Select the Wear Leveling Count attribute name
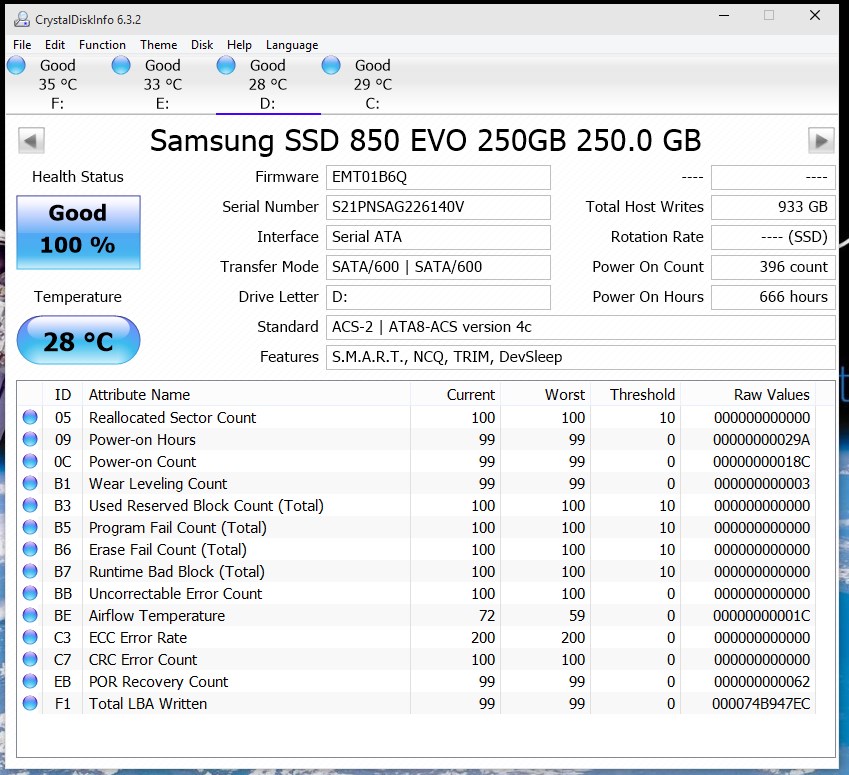849x775 pixels. point(158,484)
